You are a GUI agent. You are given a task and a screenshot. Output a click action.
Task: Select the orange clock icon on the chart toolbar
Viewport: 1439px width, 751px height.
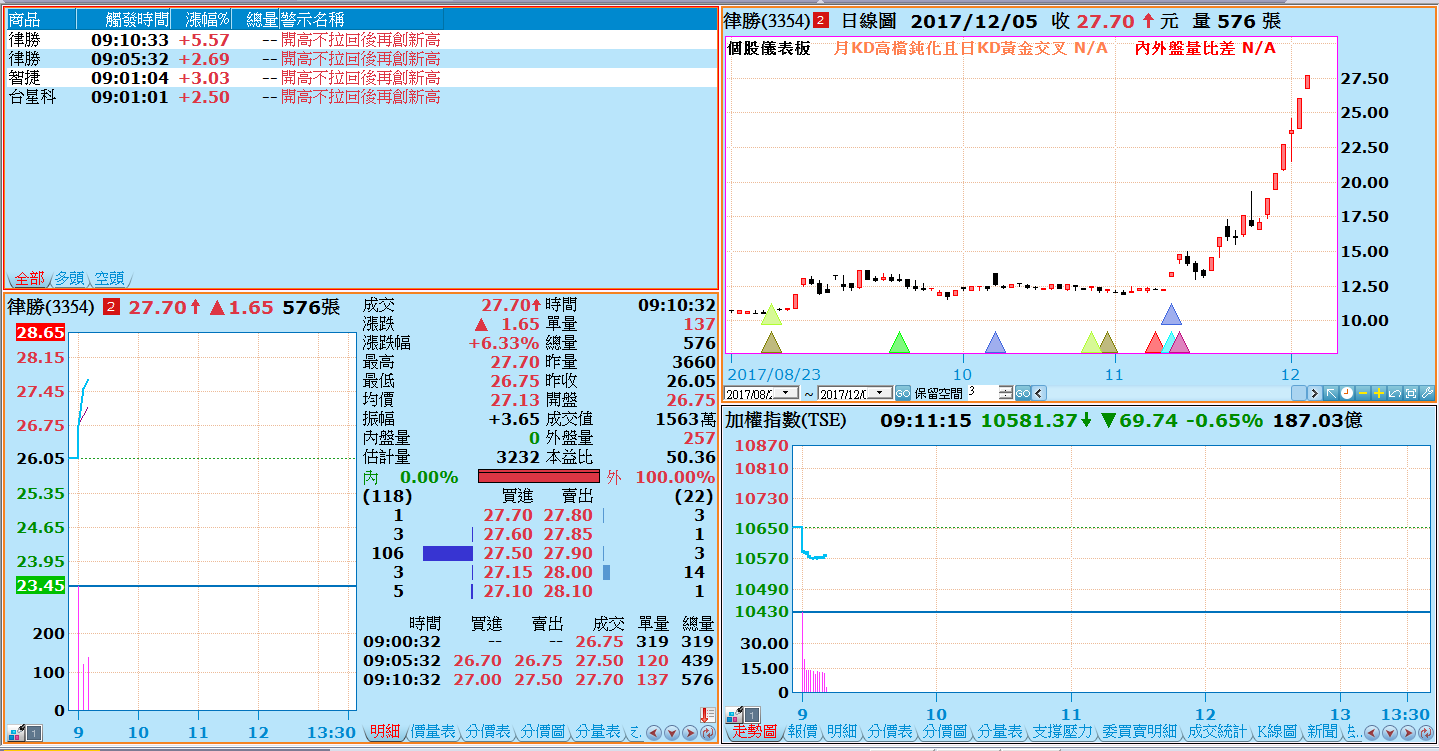click(x=1347, y=393)
